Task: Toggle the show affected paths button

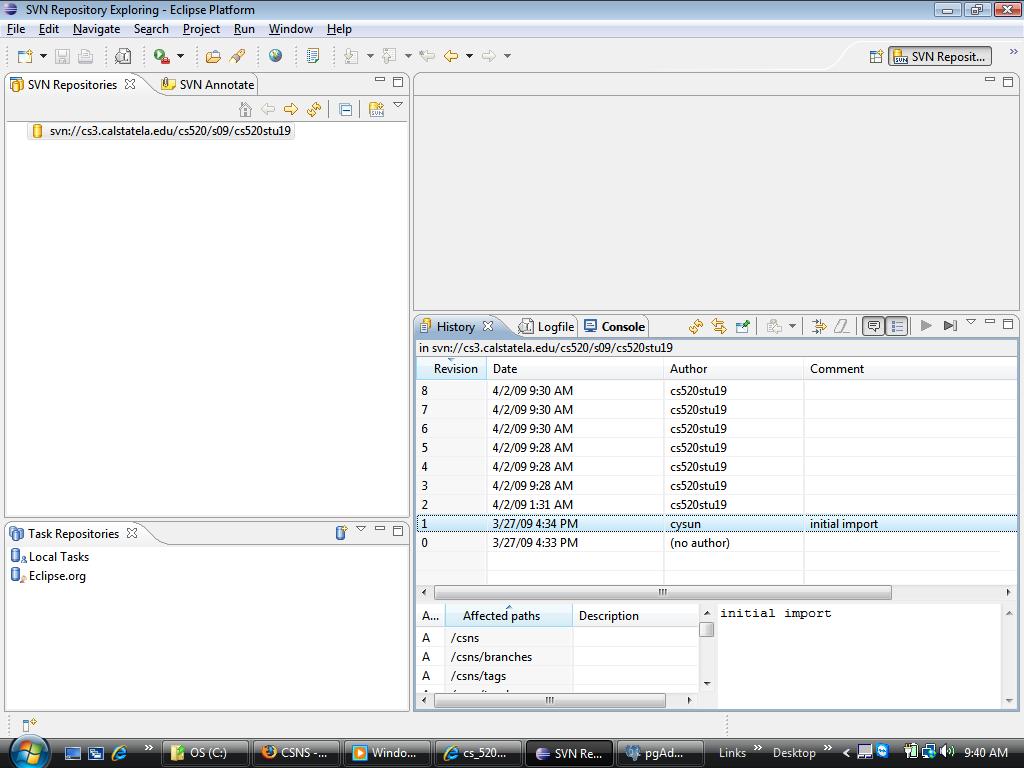Action: coord(897,326)
